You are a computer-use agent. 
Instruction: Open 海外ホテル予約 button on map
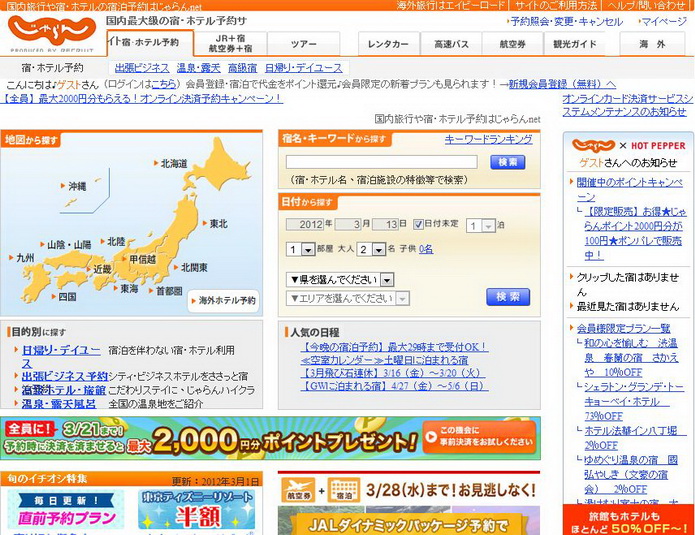pyautogui.click(x=223, y=301)
